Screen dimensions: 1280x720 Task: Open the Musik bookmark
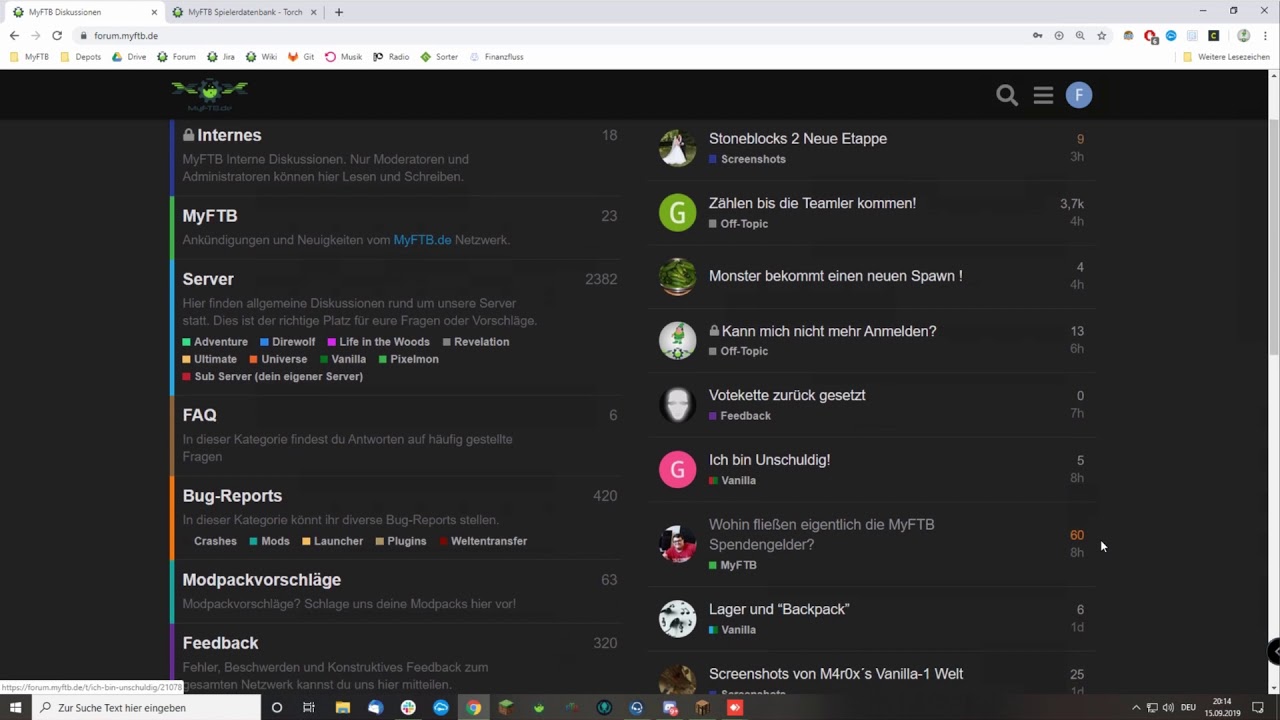[x=344, y=57]
